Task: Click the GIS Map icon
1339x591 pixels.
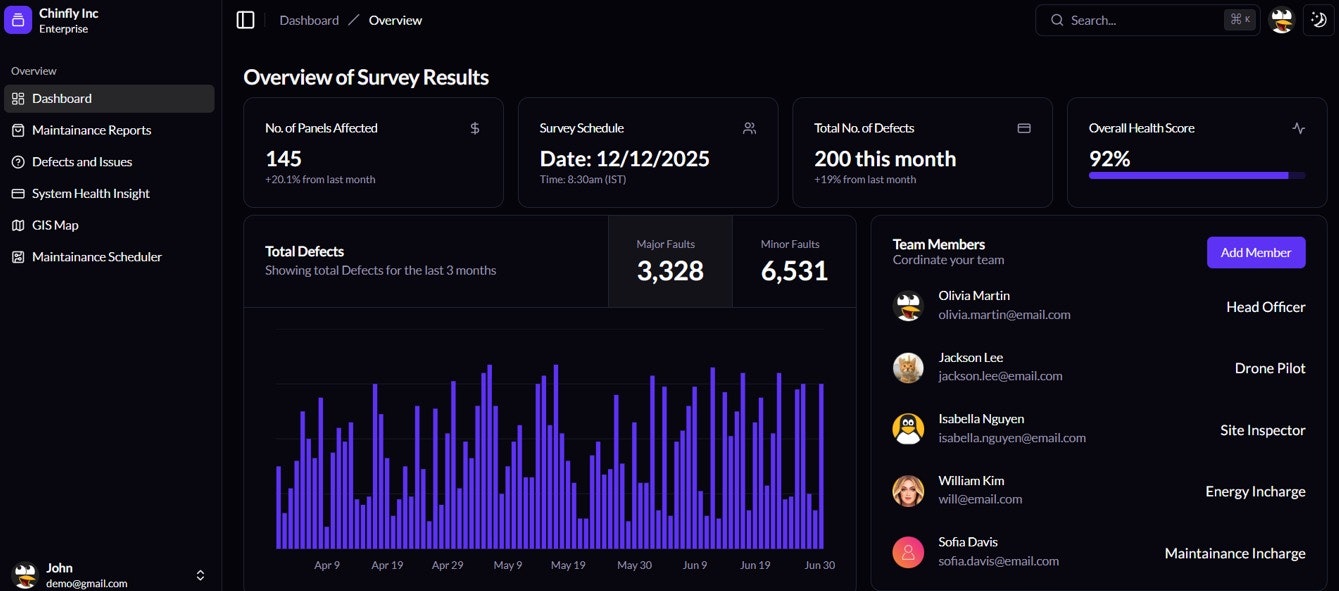Action: click(x=18, y=225)
